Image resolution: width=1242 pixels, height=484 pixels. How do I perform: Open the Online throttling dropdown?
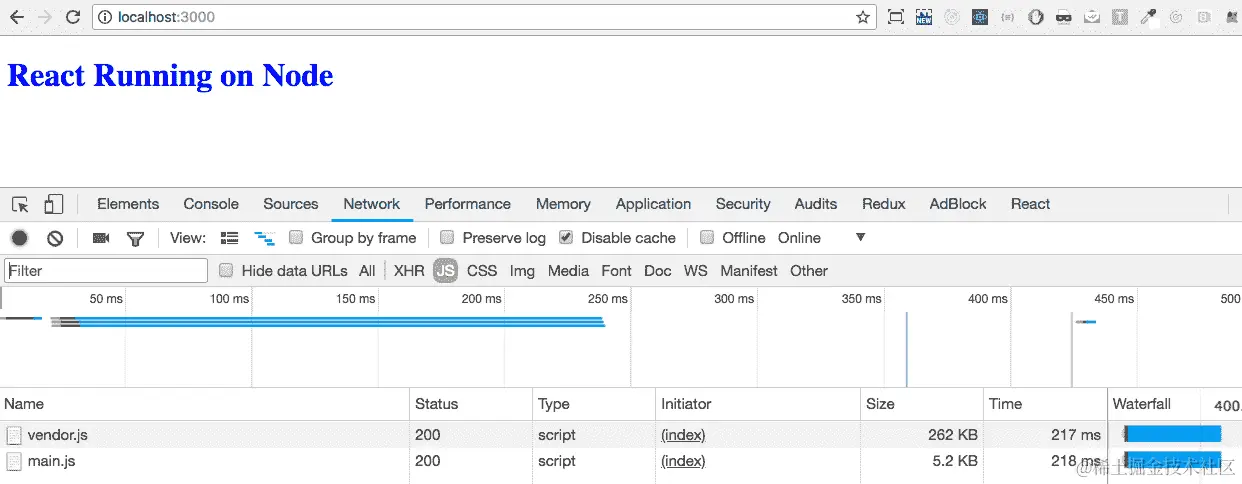pos(799,238)
